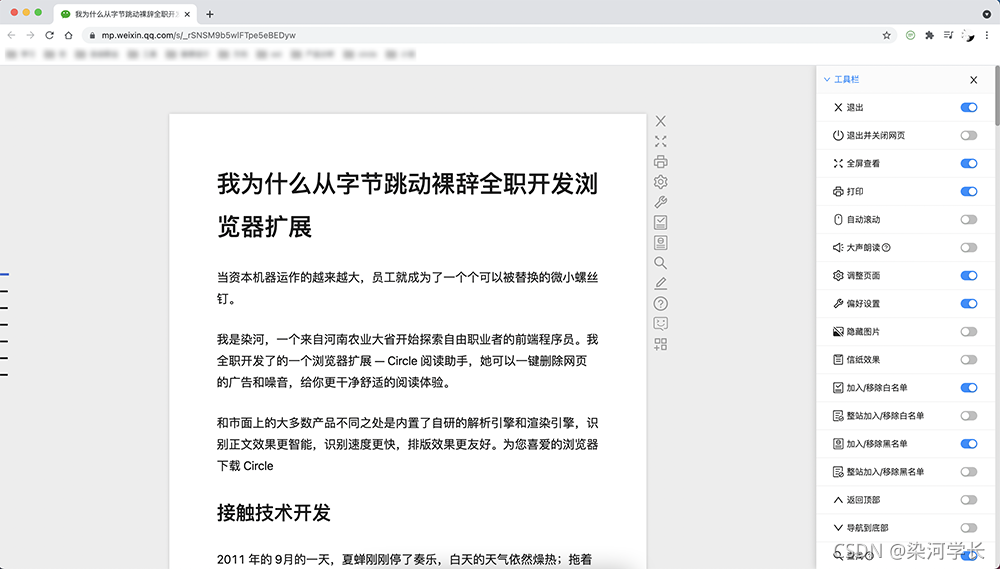Reload the WeChat article page
The image size is (1000, 569).
tap(49, 35)
